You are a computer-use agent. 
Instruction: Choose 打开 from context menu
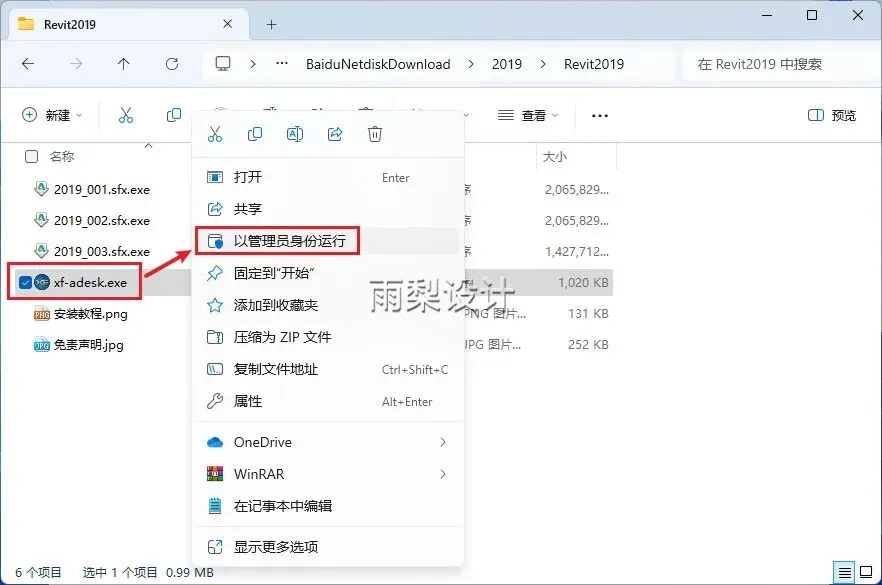(x=327, y=177)
